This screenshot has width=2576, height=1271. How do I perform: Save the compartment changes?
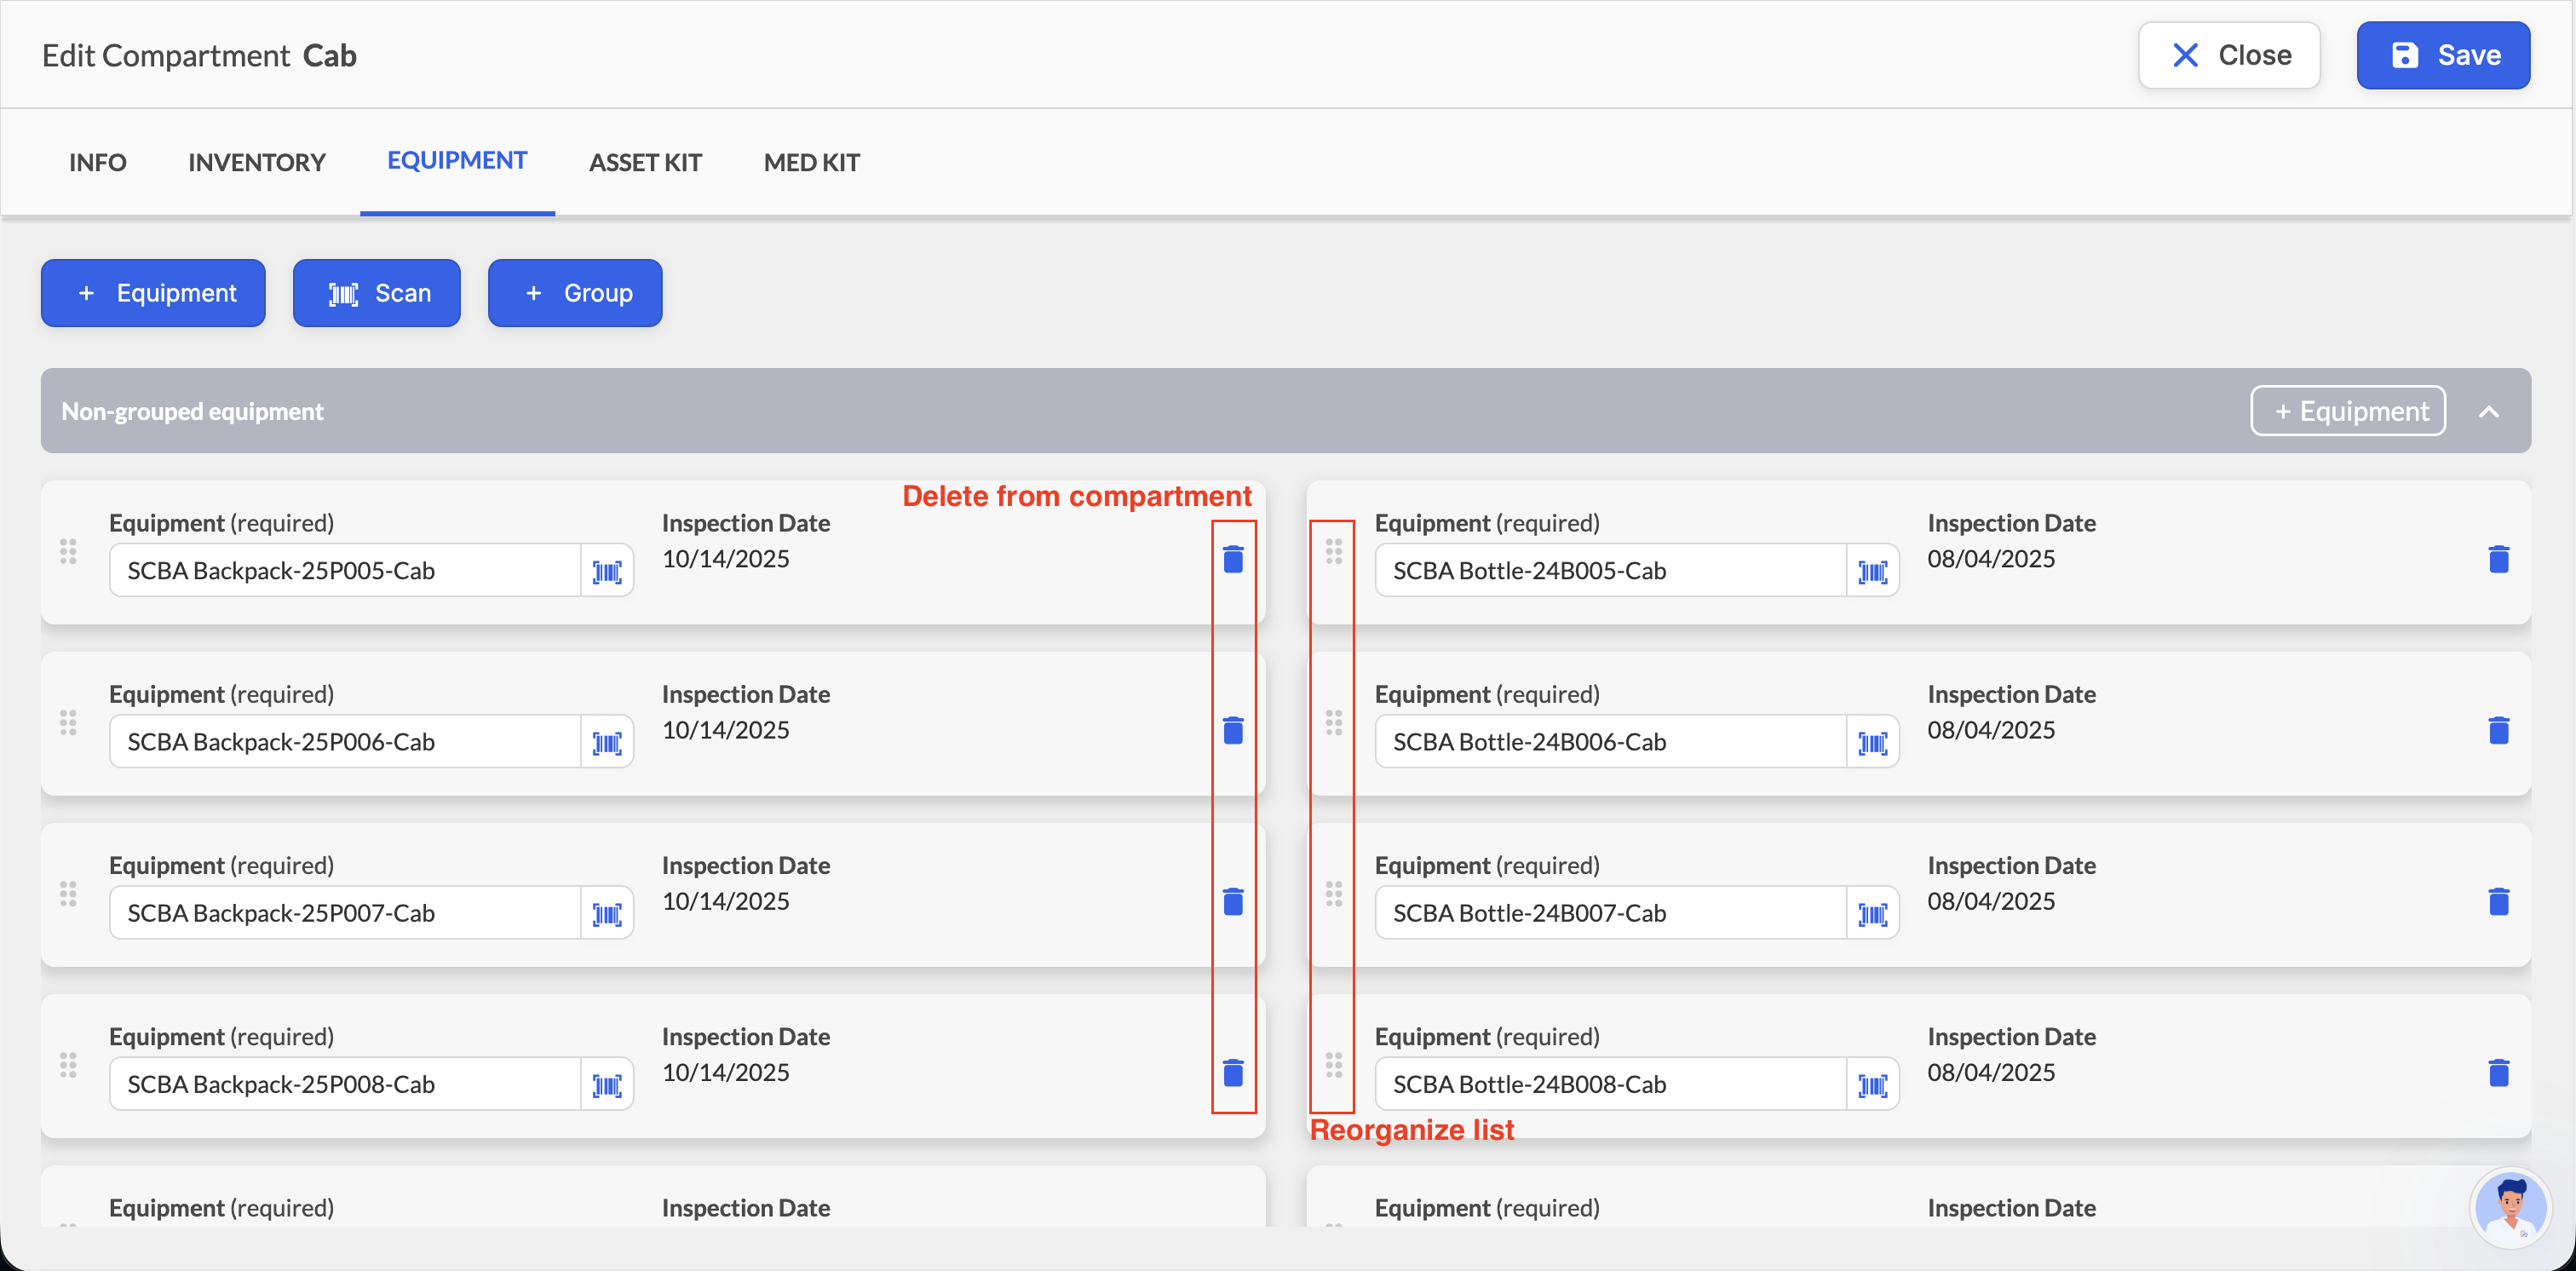(x=2443, y=55)
